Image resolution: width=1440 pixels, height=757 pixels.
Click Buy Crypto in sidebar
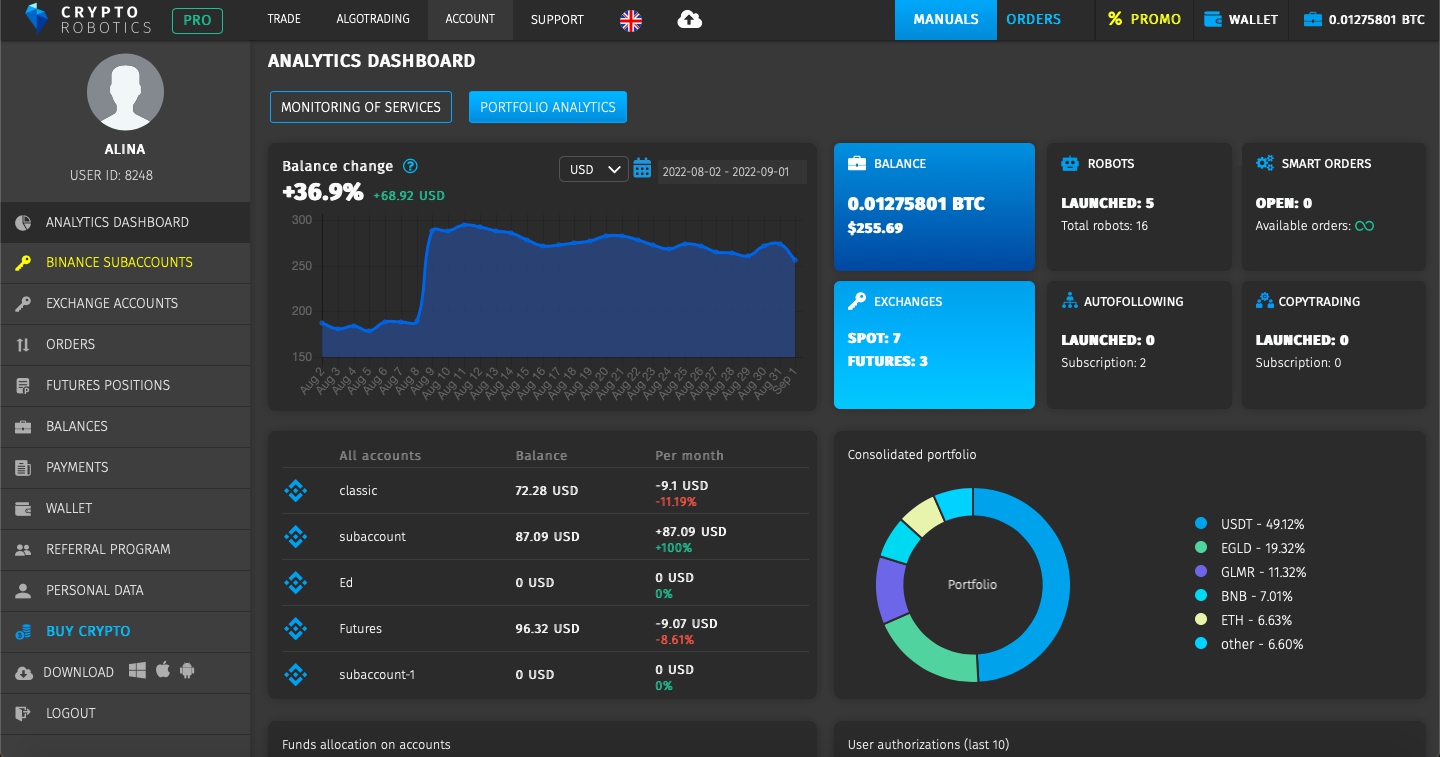click(x=125, y=631)
